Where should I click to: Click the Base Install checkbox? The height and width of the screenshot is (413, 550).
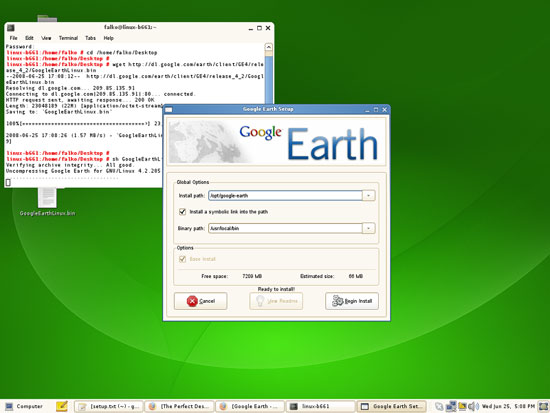pyautogui.click(x=182, y=259)
